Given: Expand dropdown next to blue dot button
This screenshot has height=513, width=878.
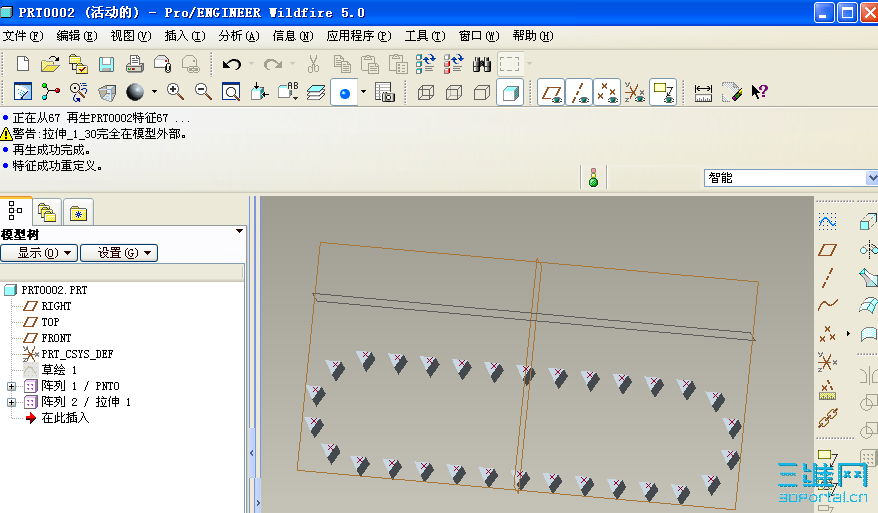Looking at the screenshot, I should [363, 92].
